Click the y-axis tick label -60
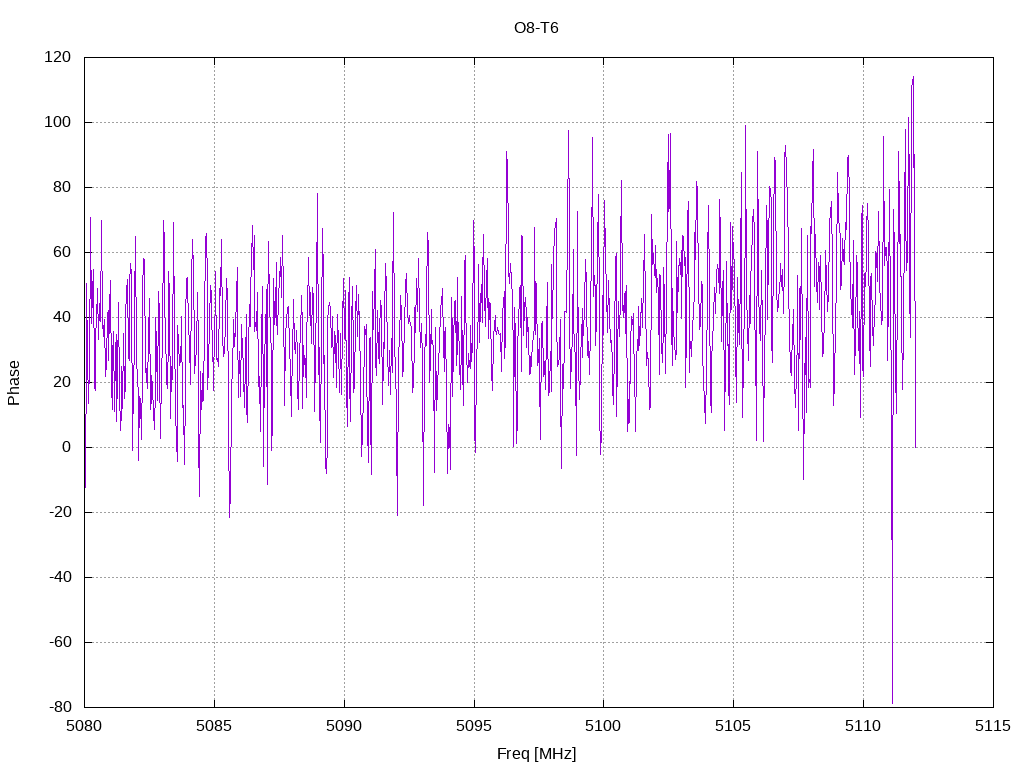Image resolution: width=1024 pixels, height=768 pixels. (x=60, y=642)
